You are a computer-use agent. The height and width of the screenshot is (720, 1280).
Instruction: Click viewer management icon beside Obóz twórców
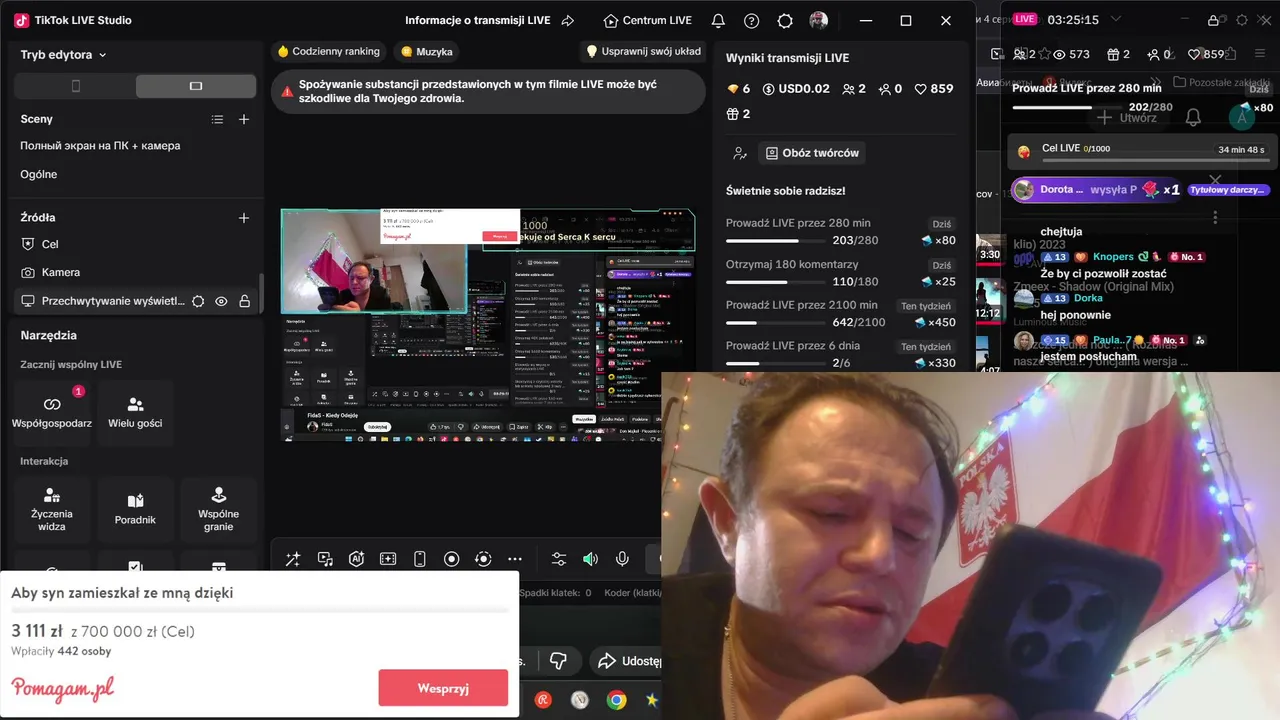pos(740,153)
